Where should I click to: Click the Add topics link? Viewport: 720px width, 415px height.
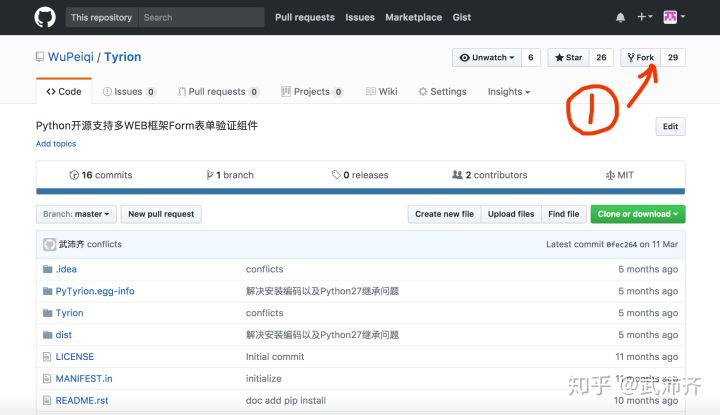click(56, 144)
